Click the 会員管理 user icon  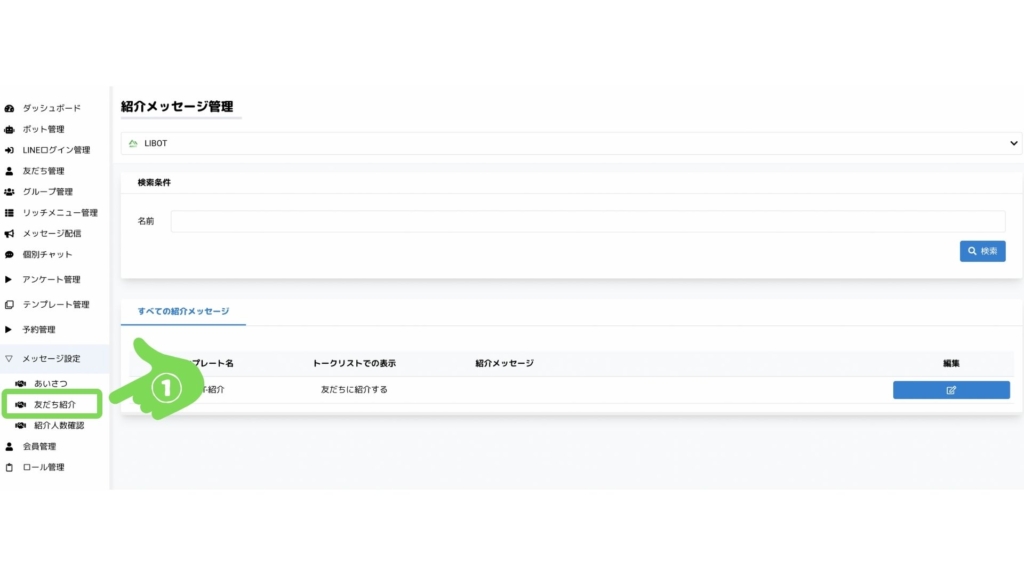9,447
